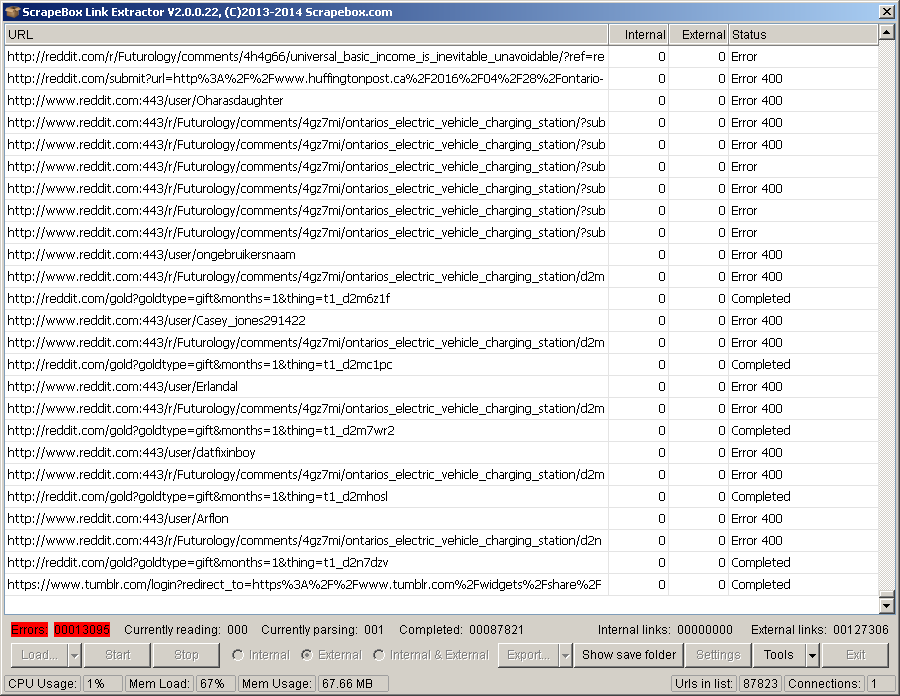Close the Link Extractor window
The height and width of the screenshot is (696, 900).
click(886, 11)
